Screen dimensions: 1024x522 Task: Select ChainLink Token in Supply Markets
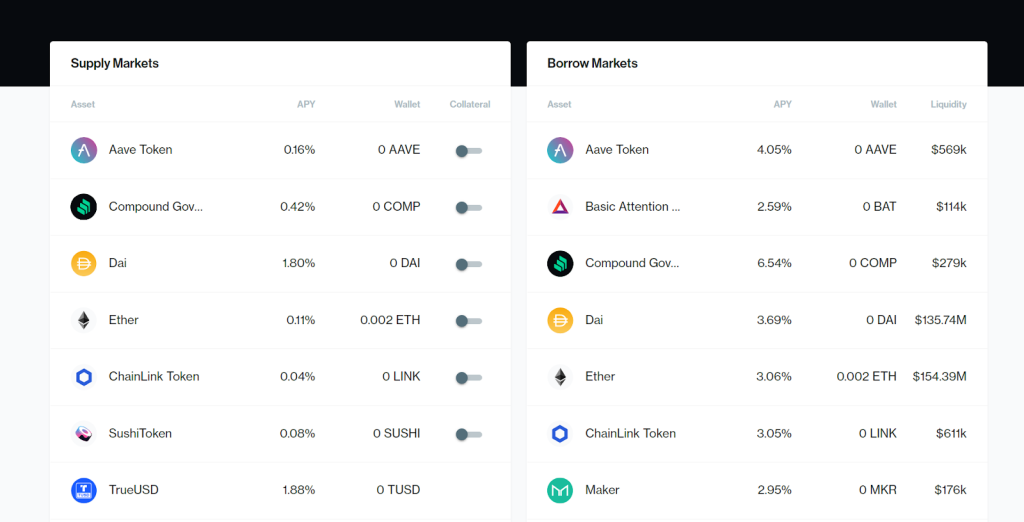pyautogui.click(x=154, y=377)
